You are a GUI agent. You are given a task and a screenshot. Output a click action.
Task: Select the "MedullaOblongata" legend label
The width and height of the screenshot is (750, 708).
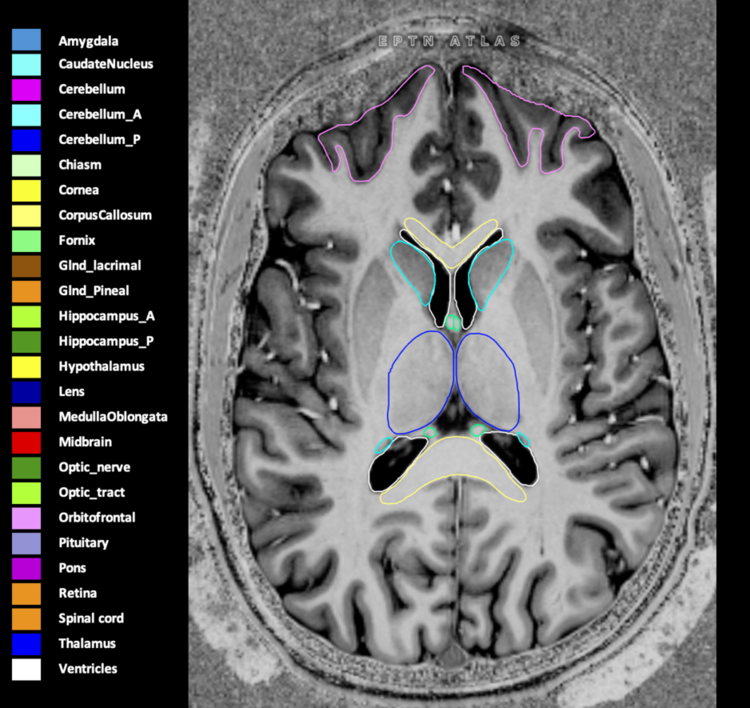113,417
